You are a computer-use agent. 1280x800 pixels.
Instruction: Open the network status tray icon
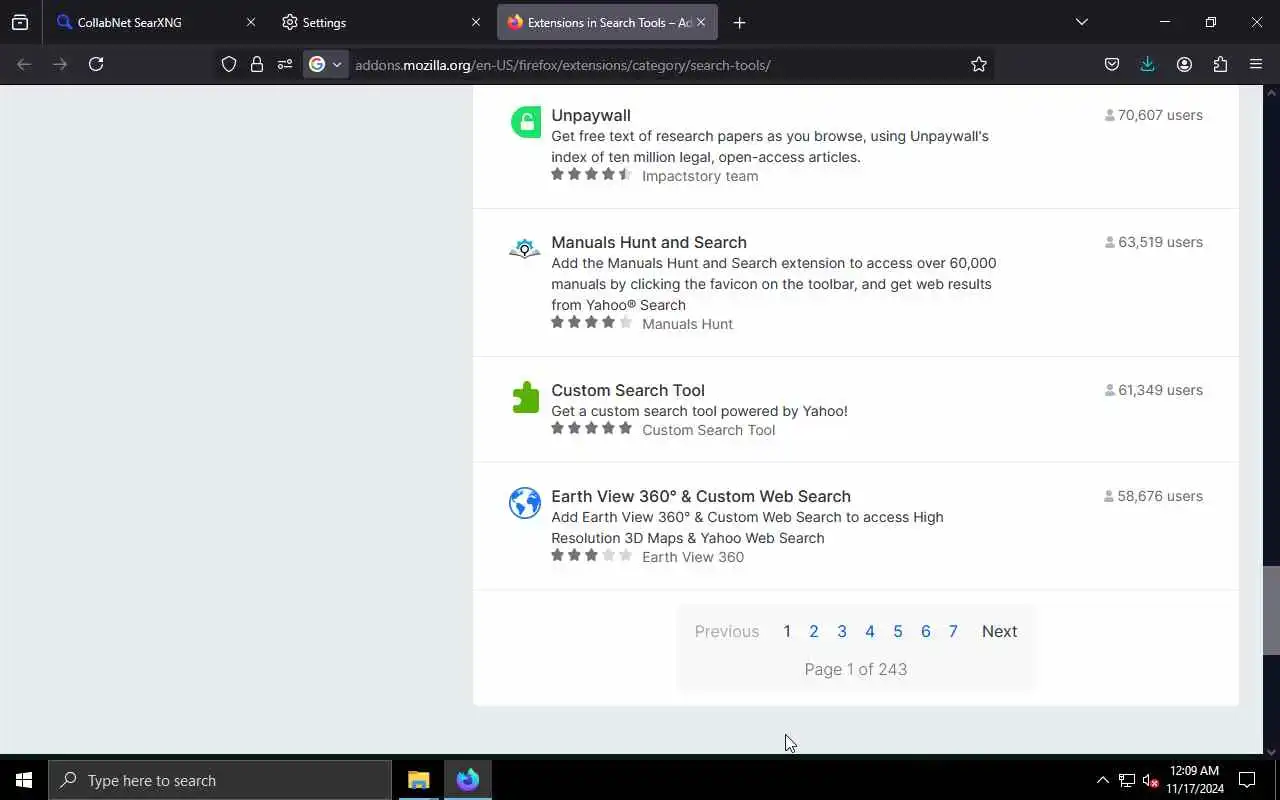(1127, 780)
